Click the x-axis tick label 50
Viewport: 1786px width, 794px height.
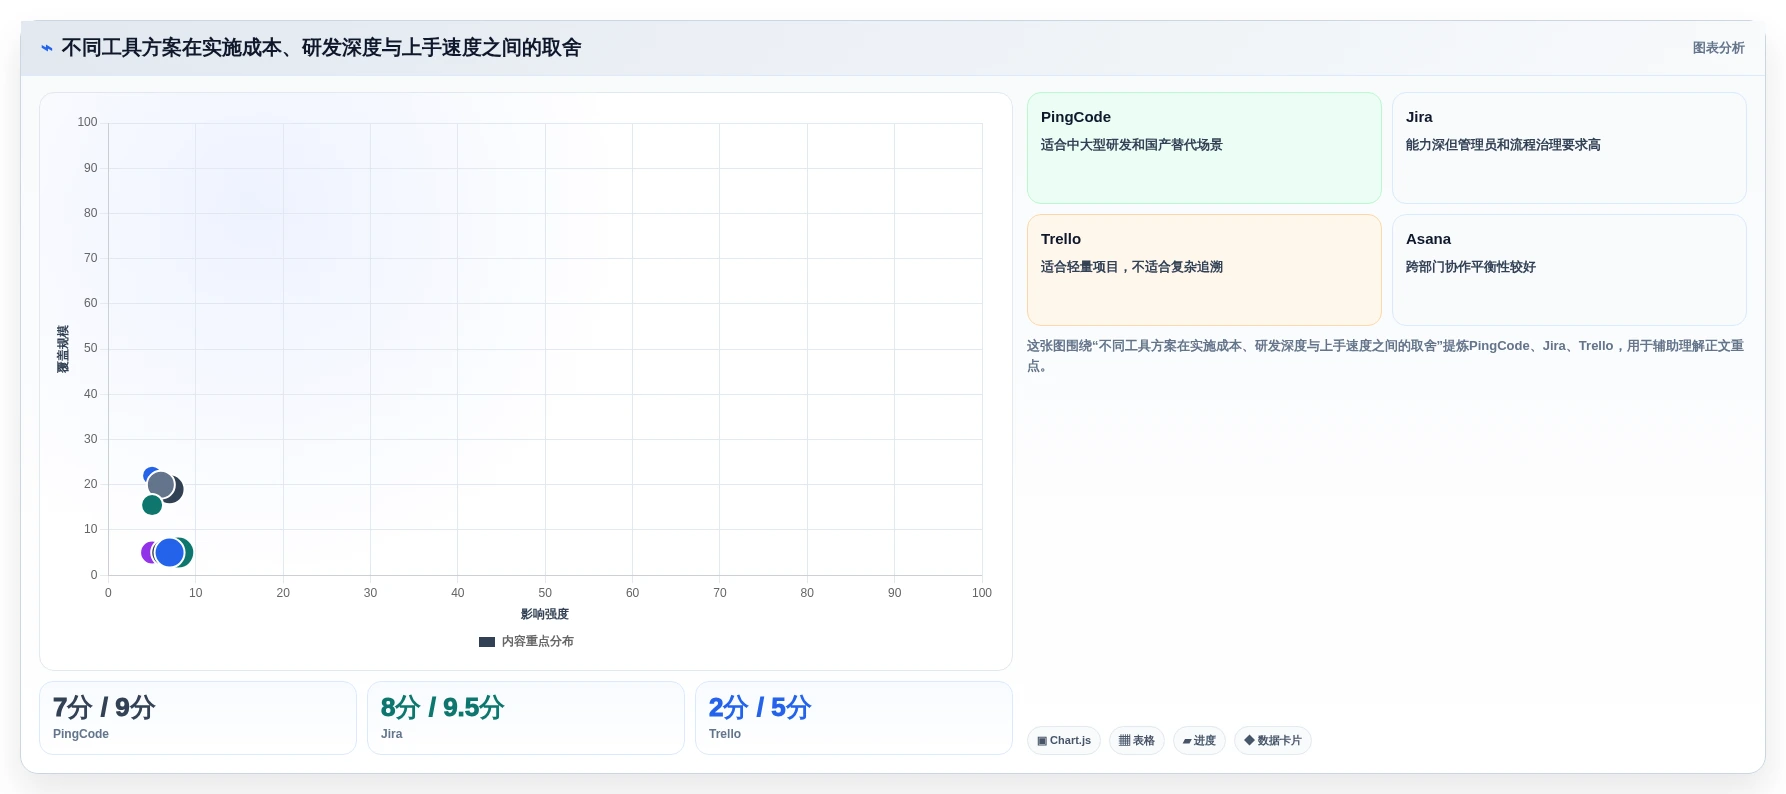tap(545, 593)
